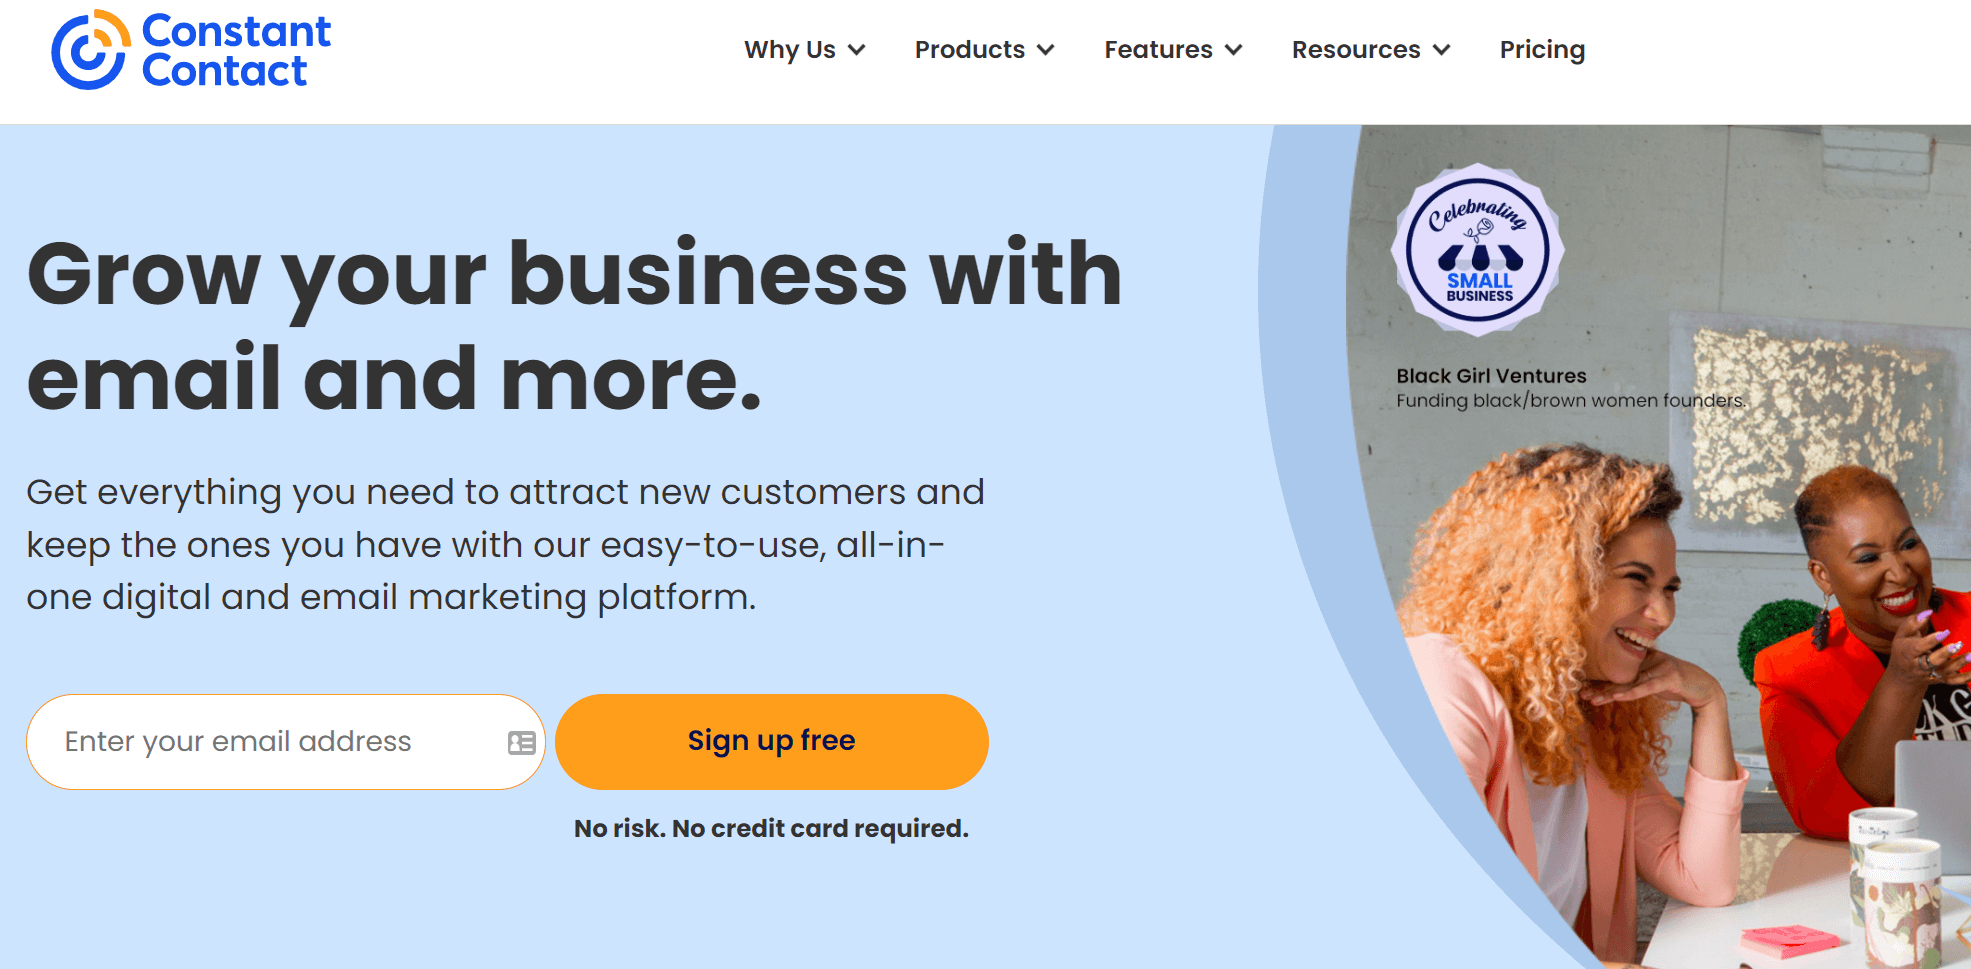Click the Celebrating Small Business badge

[1477, 250]
